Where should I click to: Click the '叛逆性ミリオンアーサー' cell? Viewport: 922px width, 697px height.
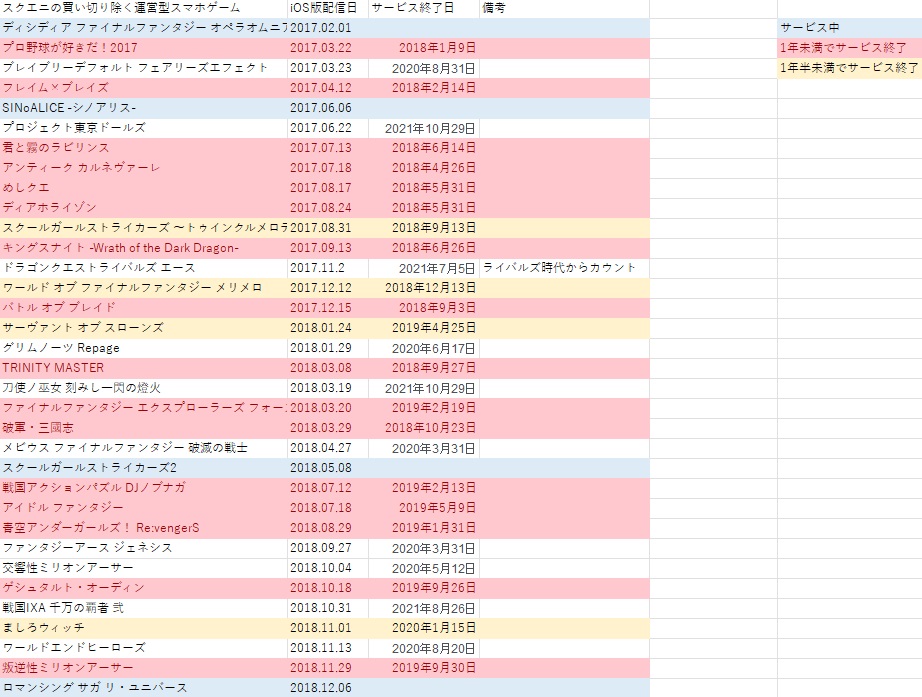click(144, 668)
